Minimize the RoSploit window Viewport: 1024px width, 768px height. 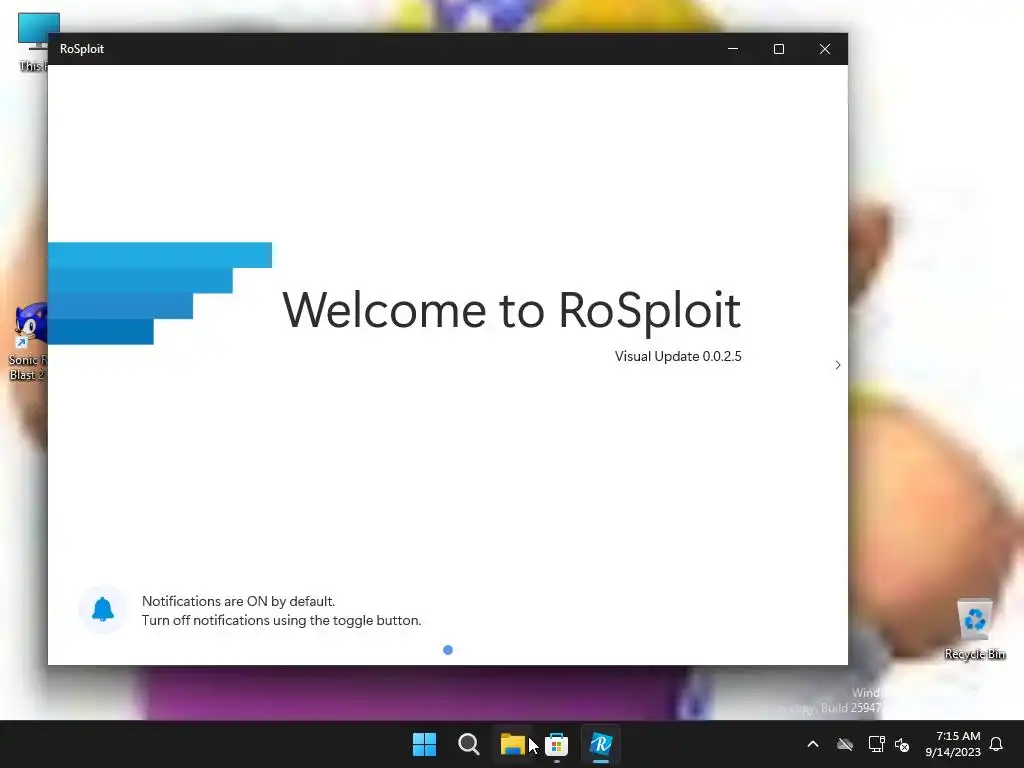tap(733, 49)
